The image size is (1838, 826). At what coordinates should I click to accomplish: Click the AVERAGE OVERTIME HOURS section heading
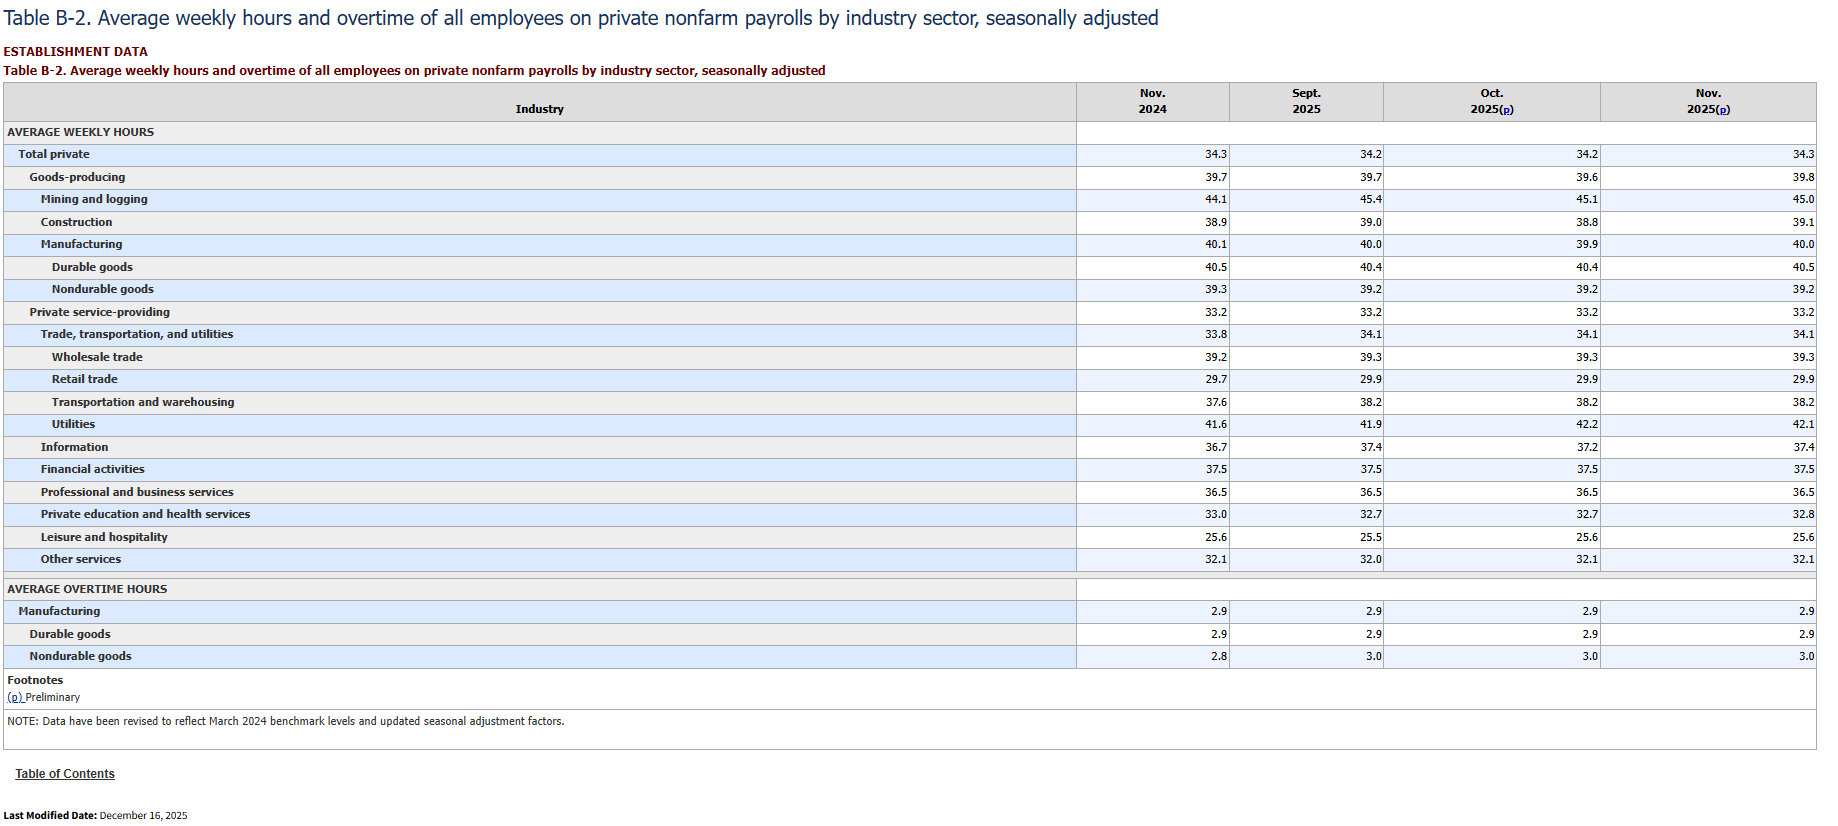(x=87, y=589)
